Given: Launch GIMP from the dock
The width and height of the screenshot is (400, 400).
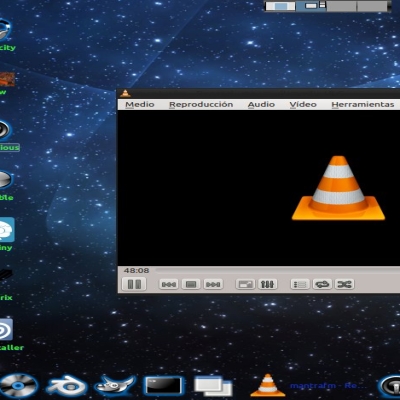Looking at the screenshot, I should tap(115, 386).
